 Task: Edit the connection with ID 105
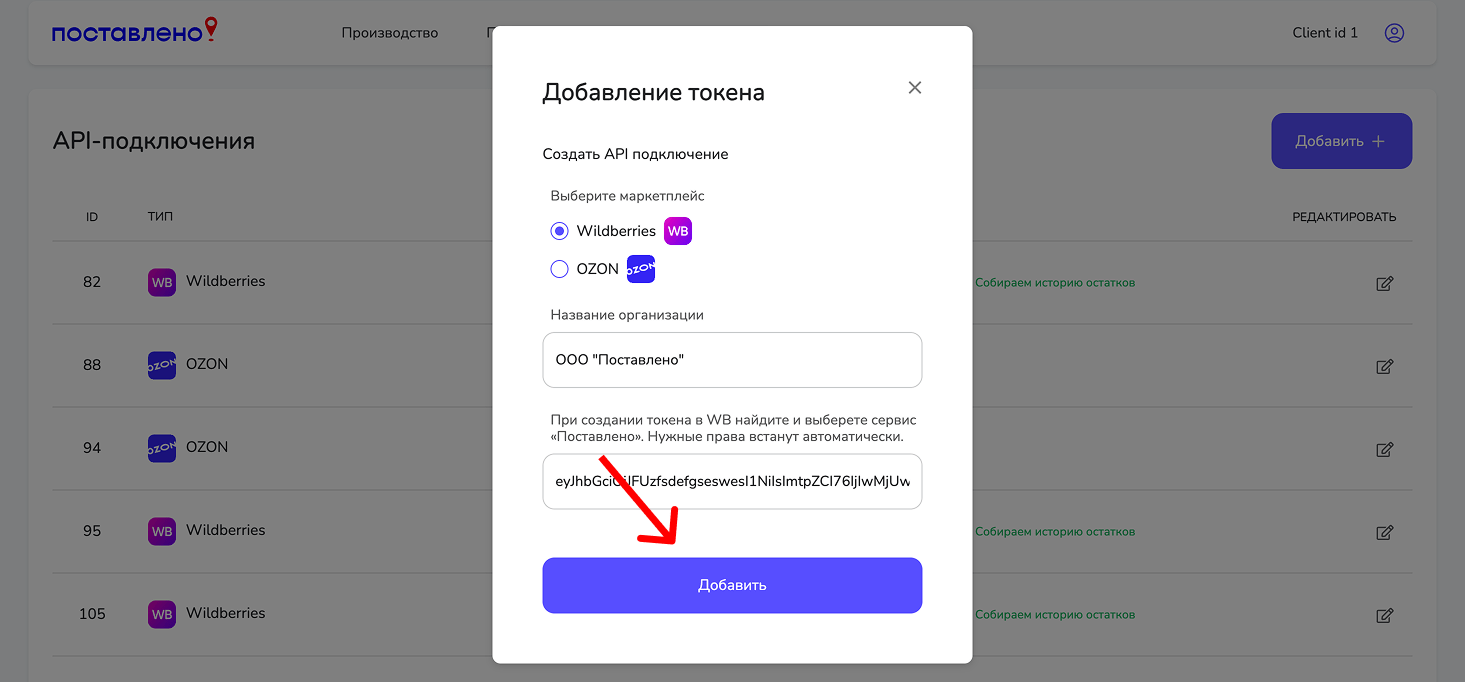point(1384,615)
